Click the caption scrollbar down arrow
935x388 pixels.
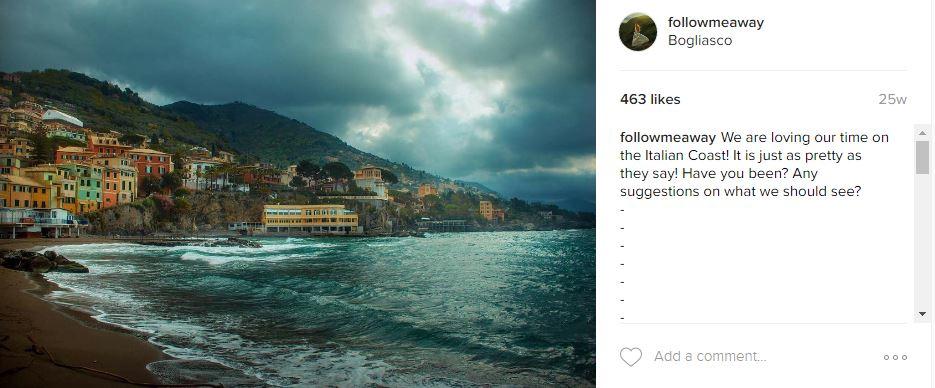(x=922, y=313)
